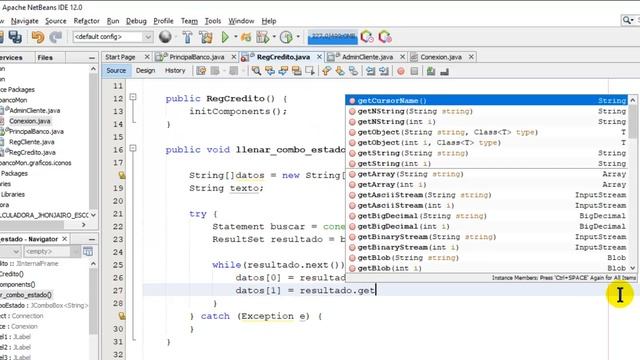640x360 pixels.
Task: Select RegCliente.java in project tree
Action: point(31,142)
